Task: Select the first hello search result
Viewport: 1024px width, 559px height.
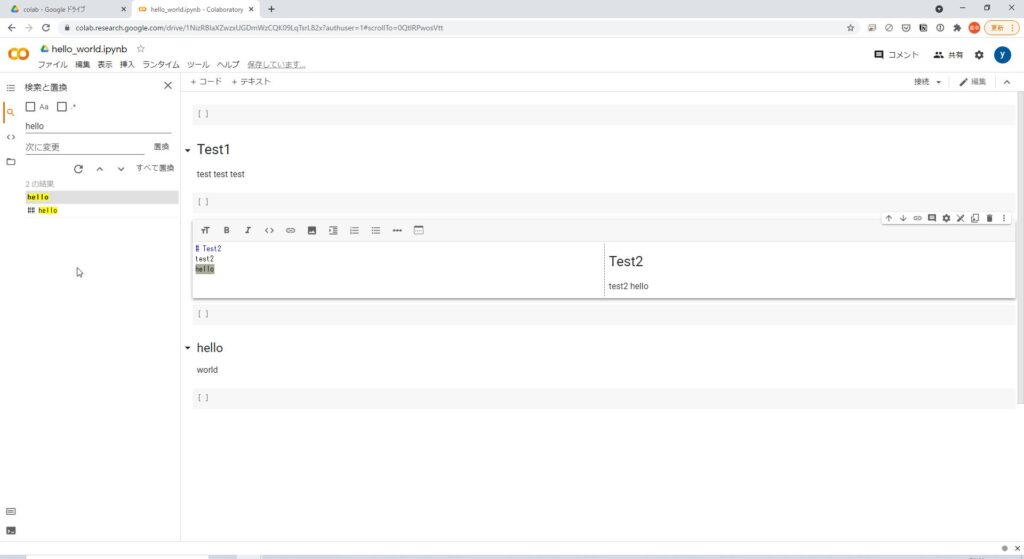Action: [101, 197]
